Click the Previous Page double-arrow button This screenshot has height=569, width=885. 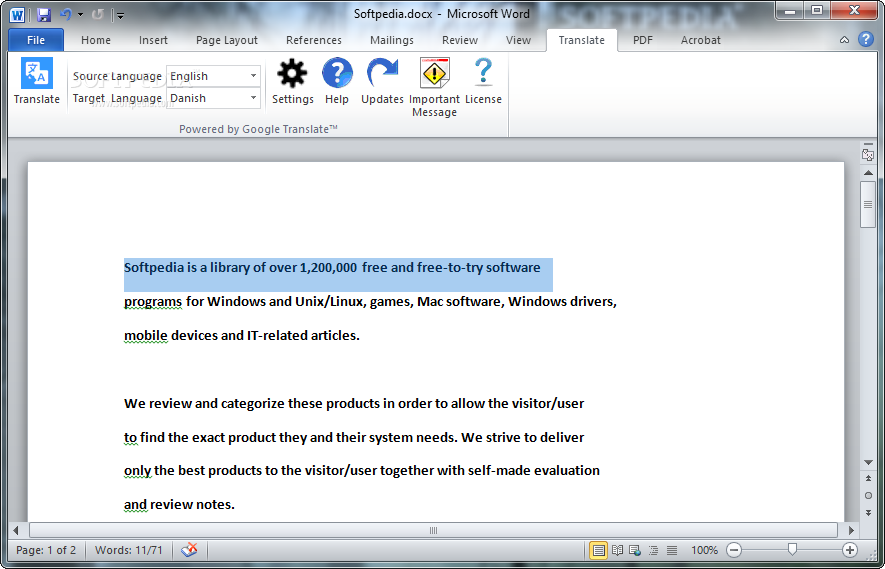tap(868, 479)
